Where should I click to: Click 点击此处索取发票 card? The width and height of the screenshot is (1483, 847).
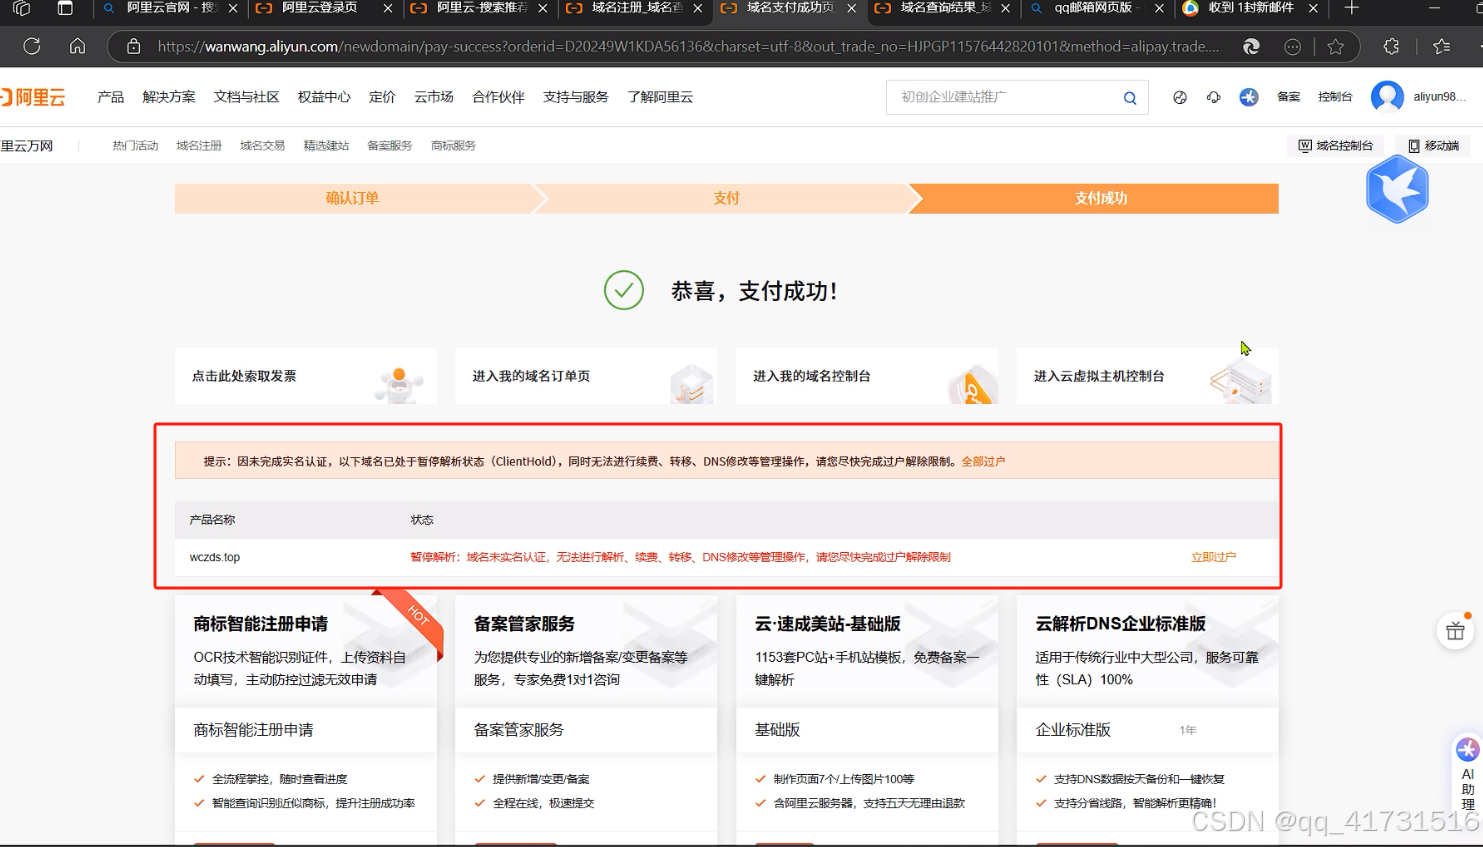click(x=306, y=376)
